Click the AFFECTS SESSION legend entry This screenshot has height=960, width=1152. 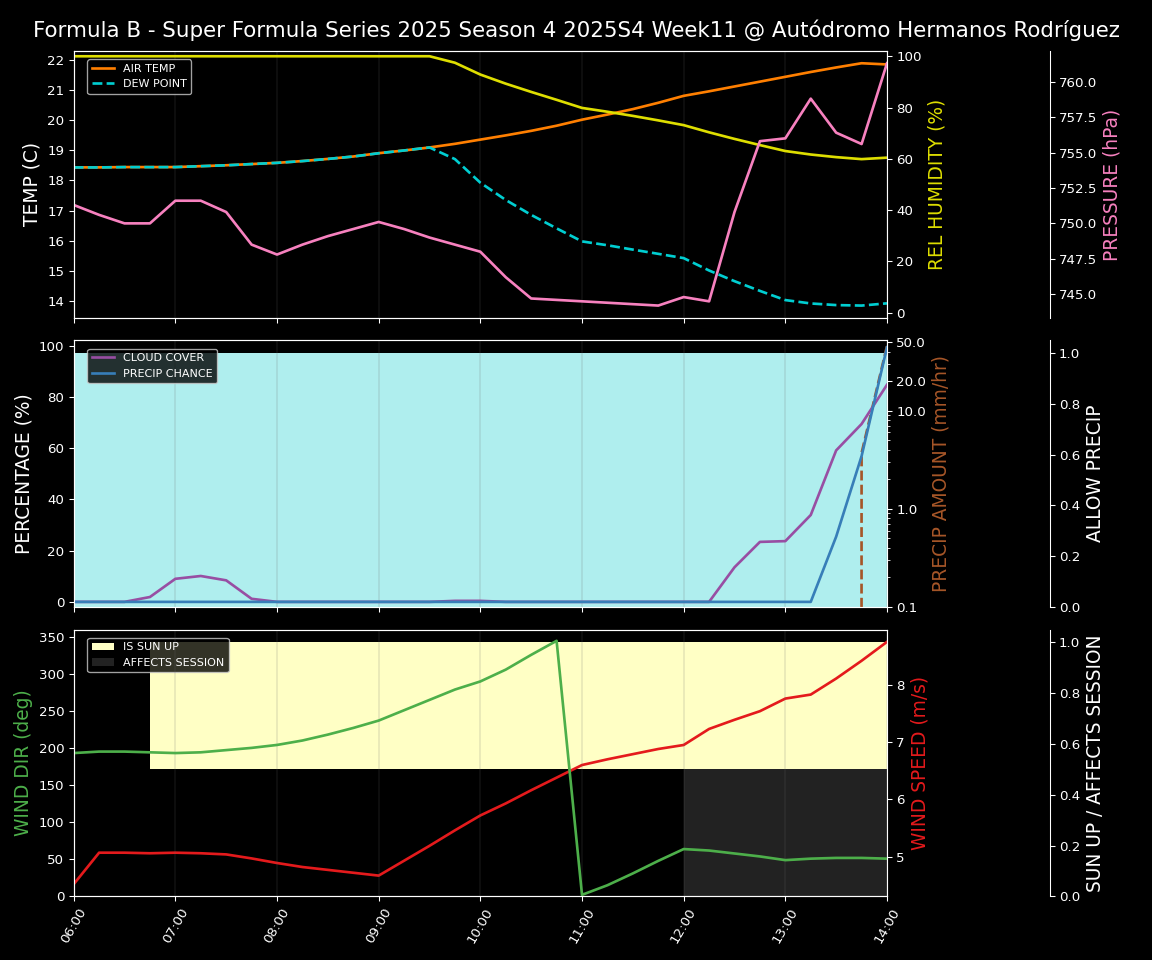[x=158, y=662]
